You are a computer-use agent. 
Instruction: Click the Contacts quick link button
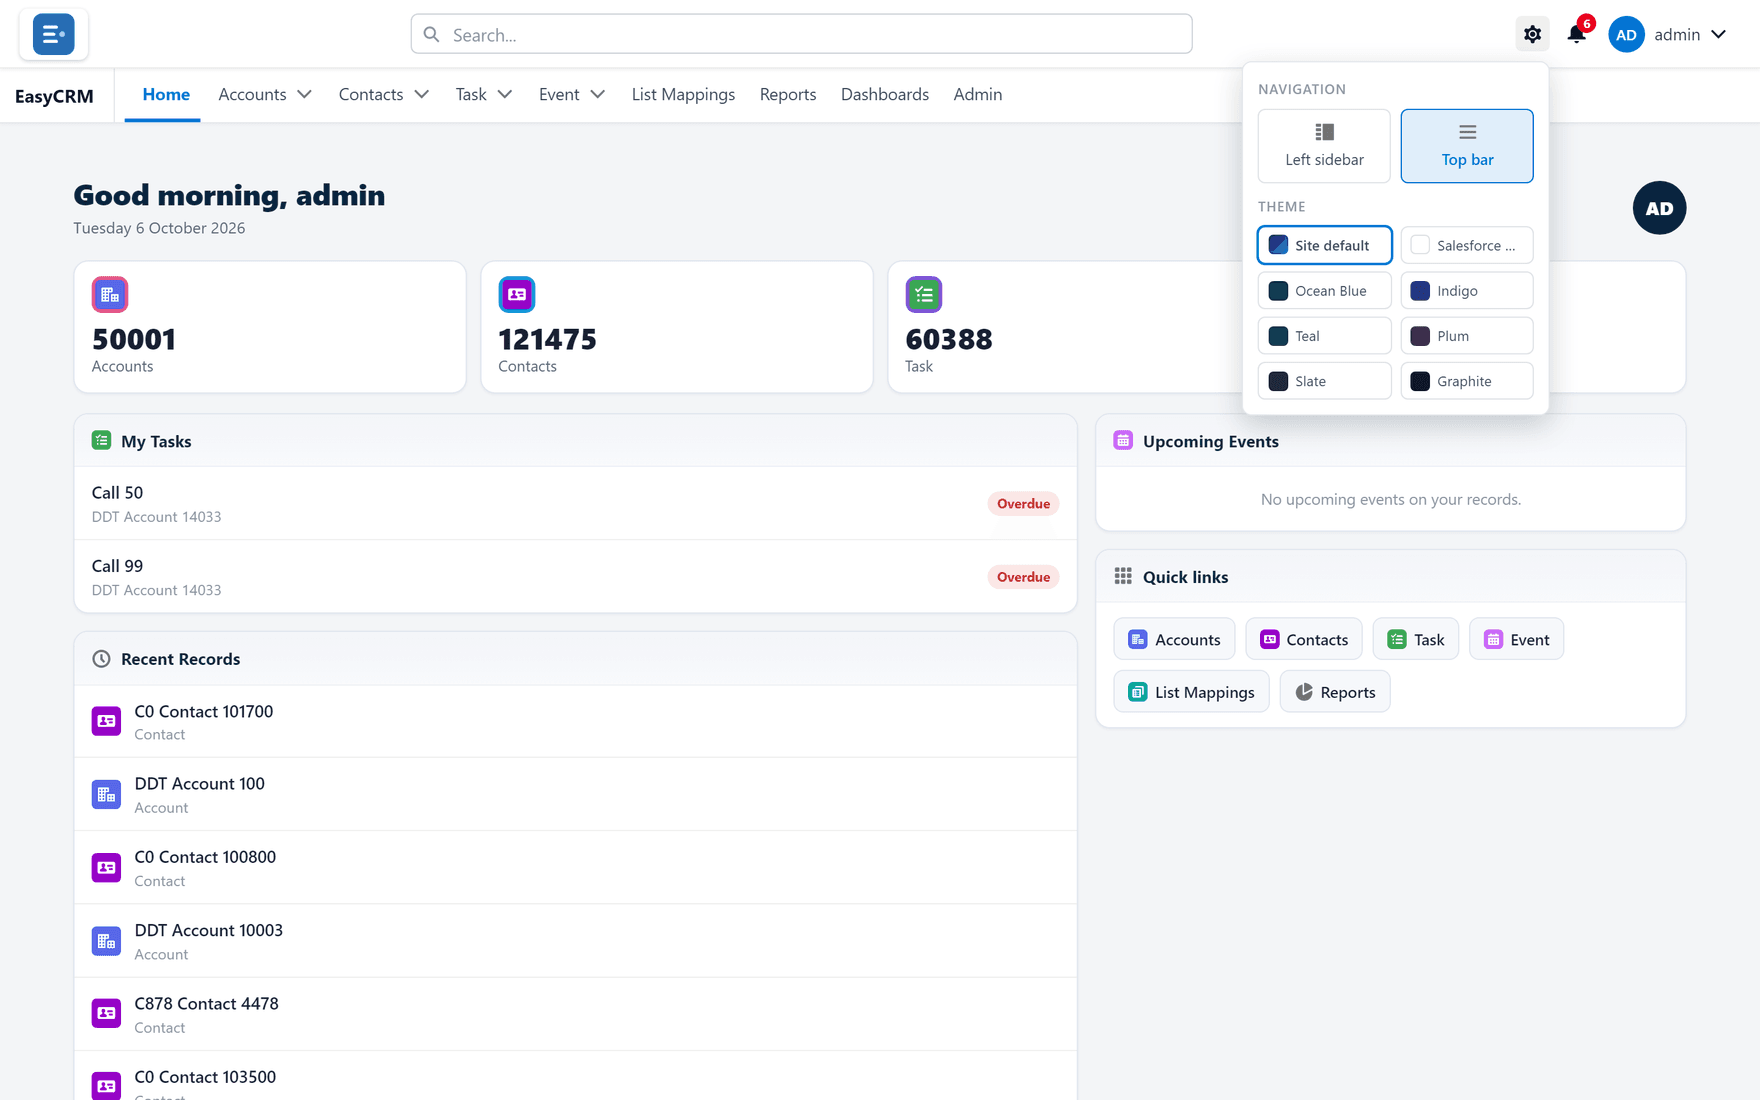(x=1304, y=639)
